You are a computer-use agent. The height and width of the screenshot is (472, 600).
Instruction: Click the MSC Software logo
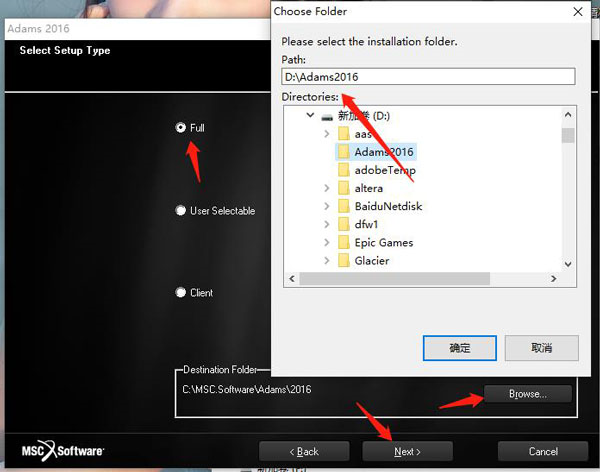coord(63,451)
